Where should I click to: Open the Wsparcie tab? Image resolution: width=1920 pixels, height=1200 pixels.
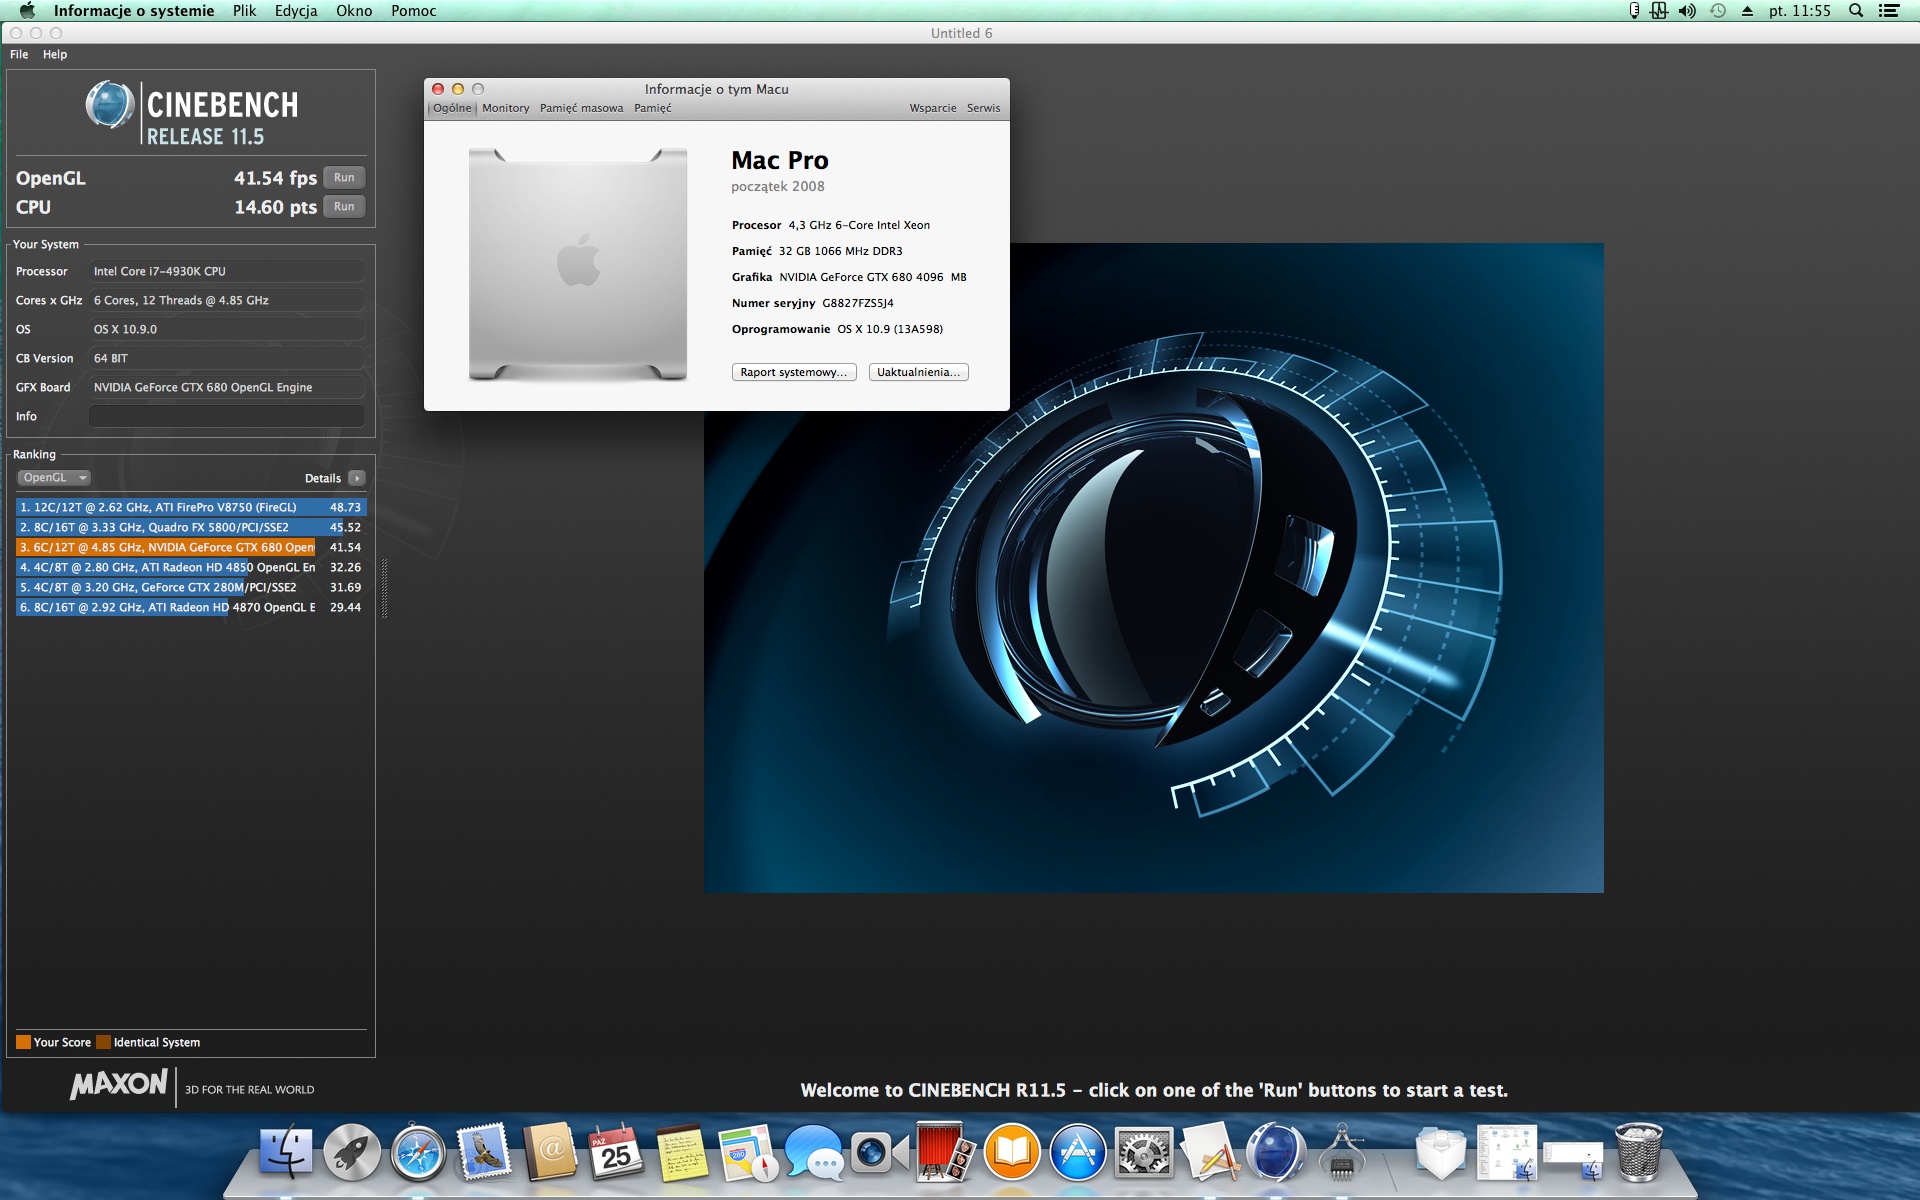click(x=933, y=108)
